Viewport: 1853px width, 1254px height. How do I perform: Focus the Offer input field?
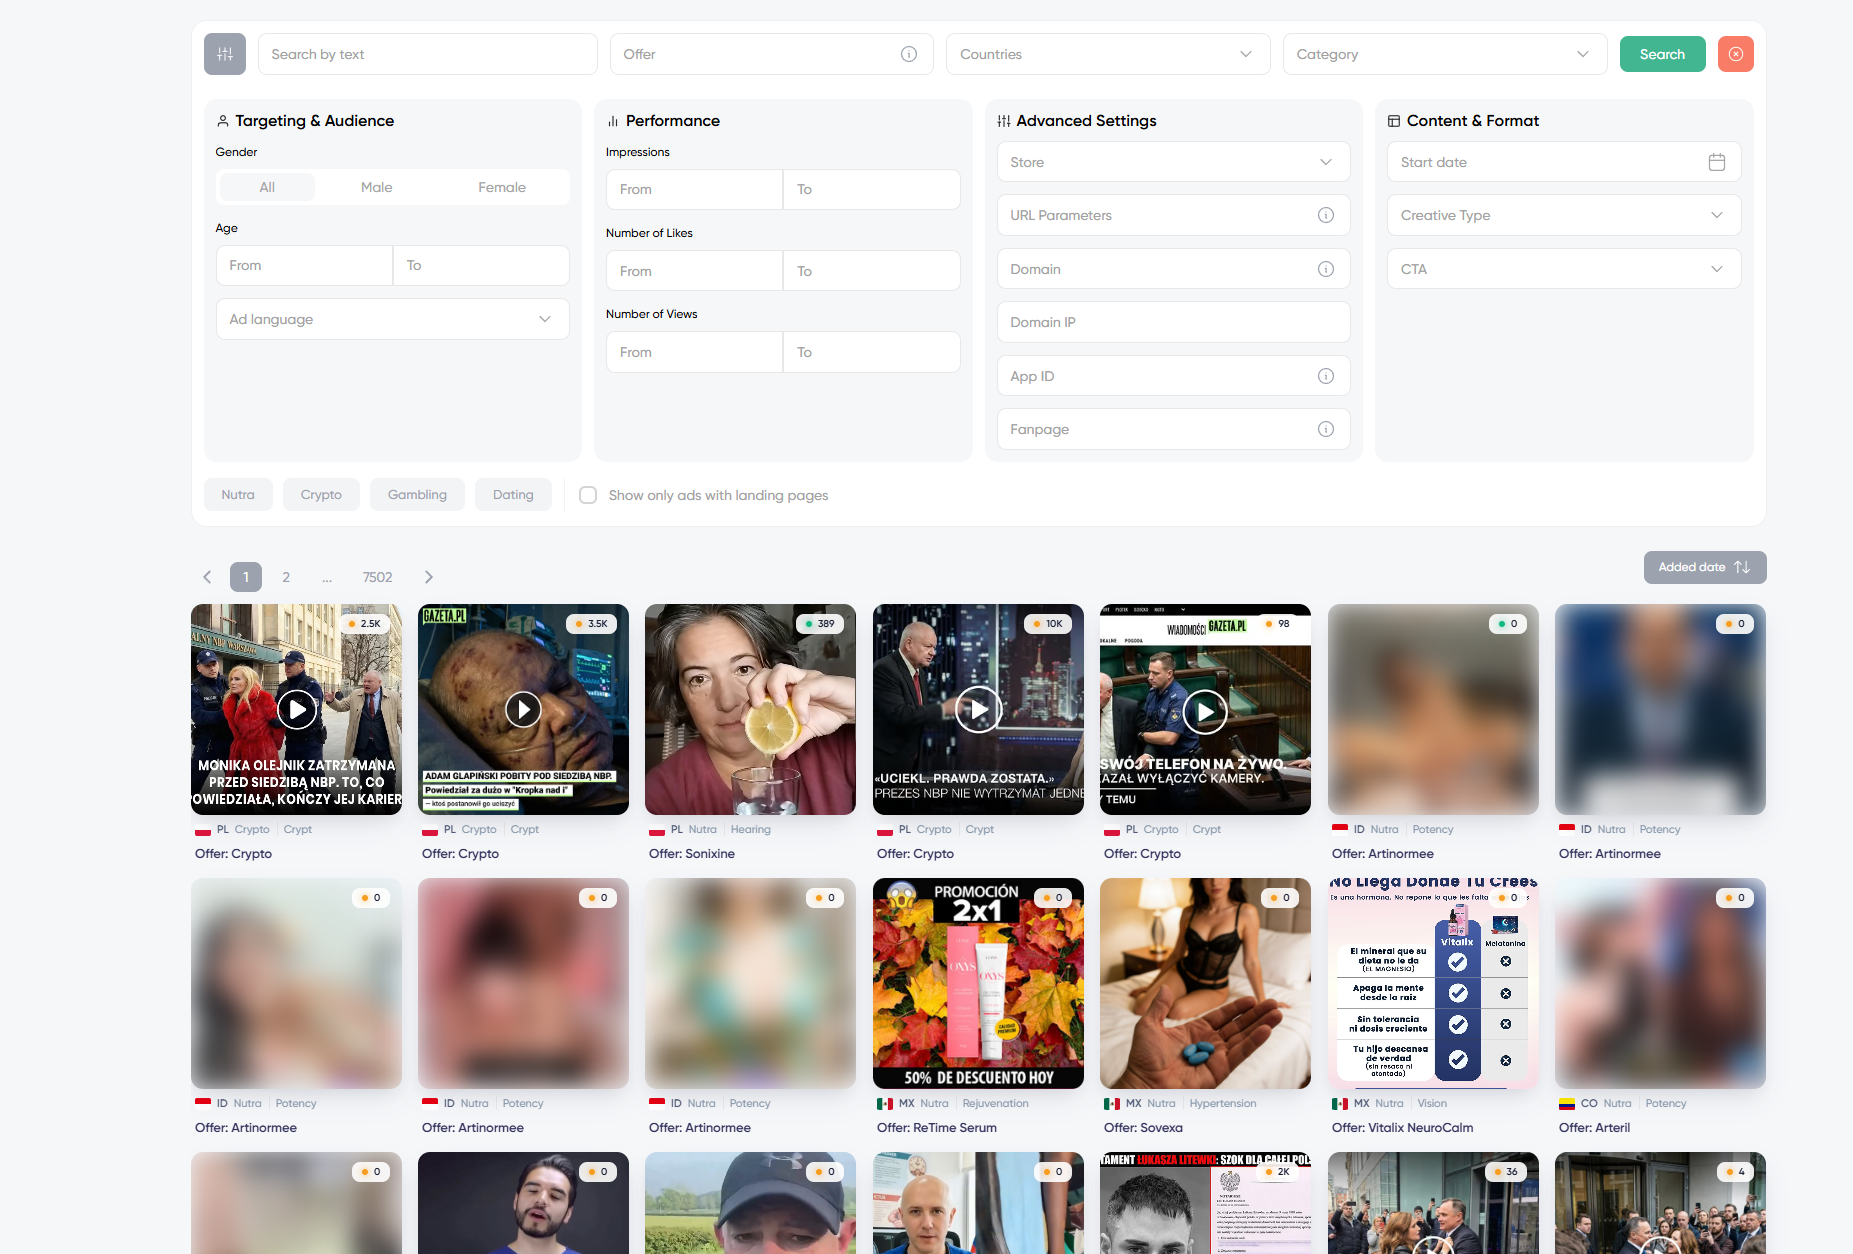[772, 54]
